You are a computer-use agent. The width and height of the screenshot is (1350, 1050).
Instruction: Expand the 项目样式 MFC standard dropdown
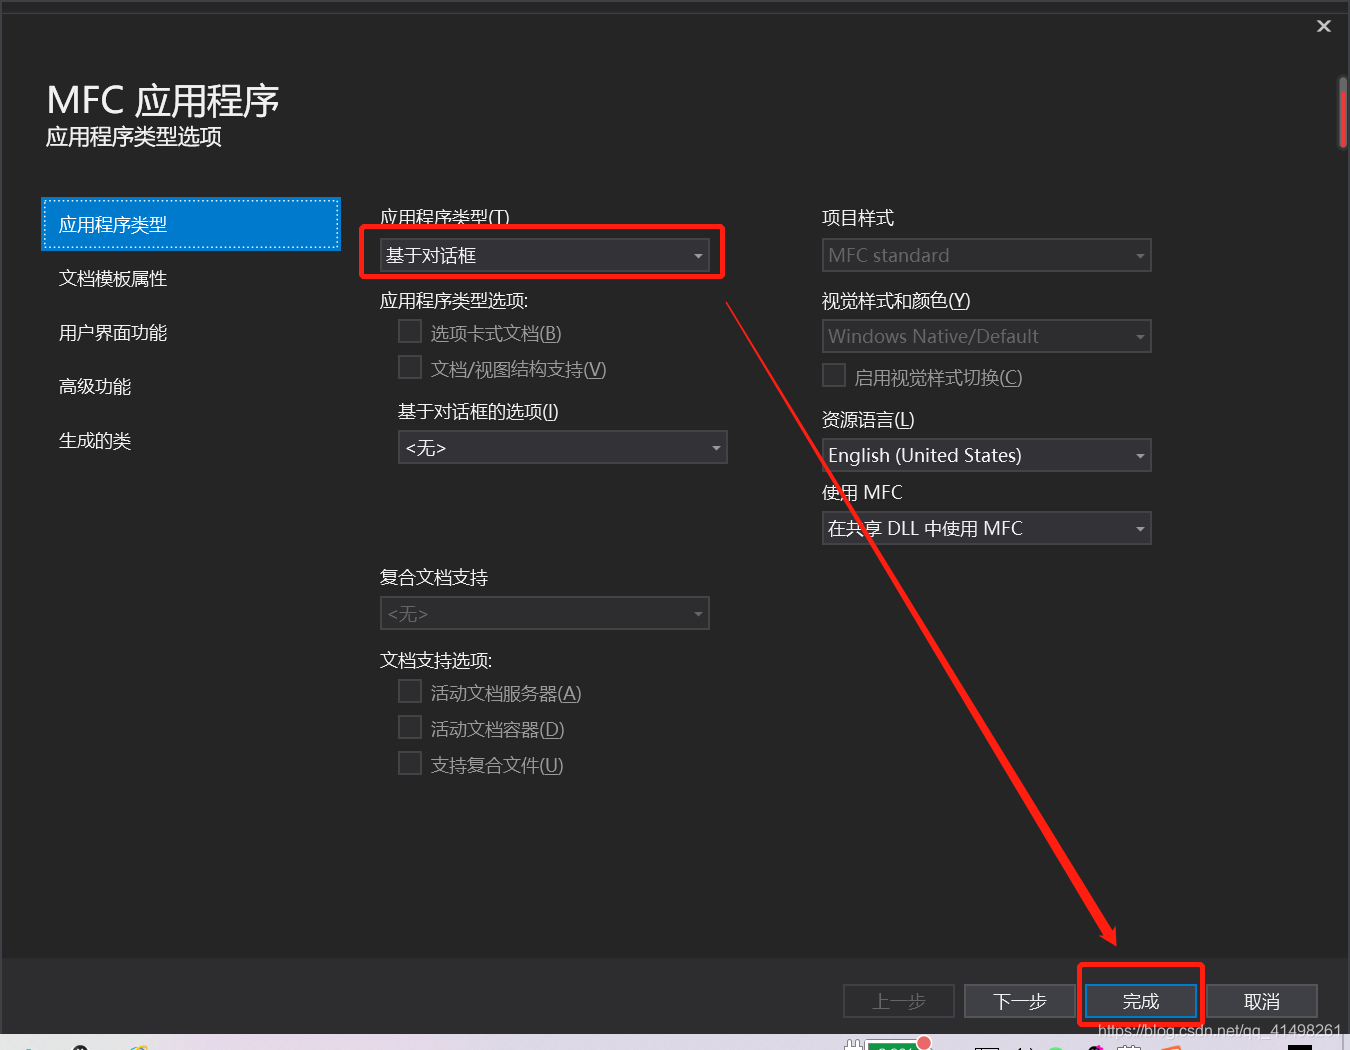[x=987, y=255]
